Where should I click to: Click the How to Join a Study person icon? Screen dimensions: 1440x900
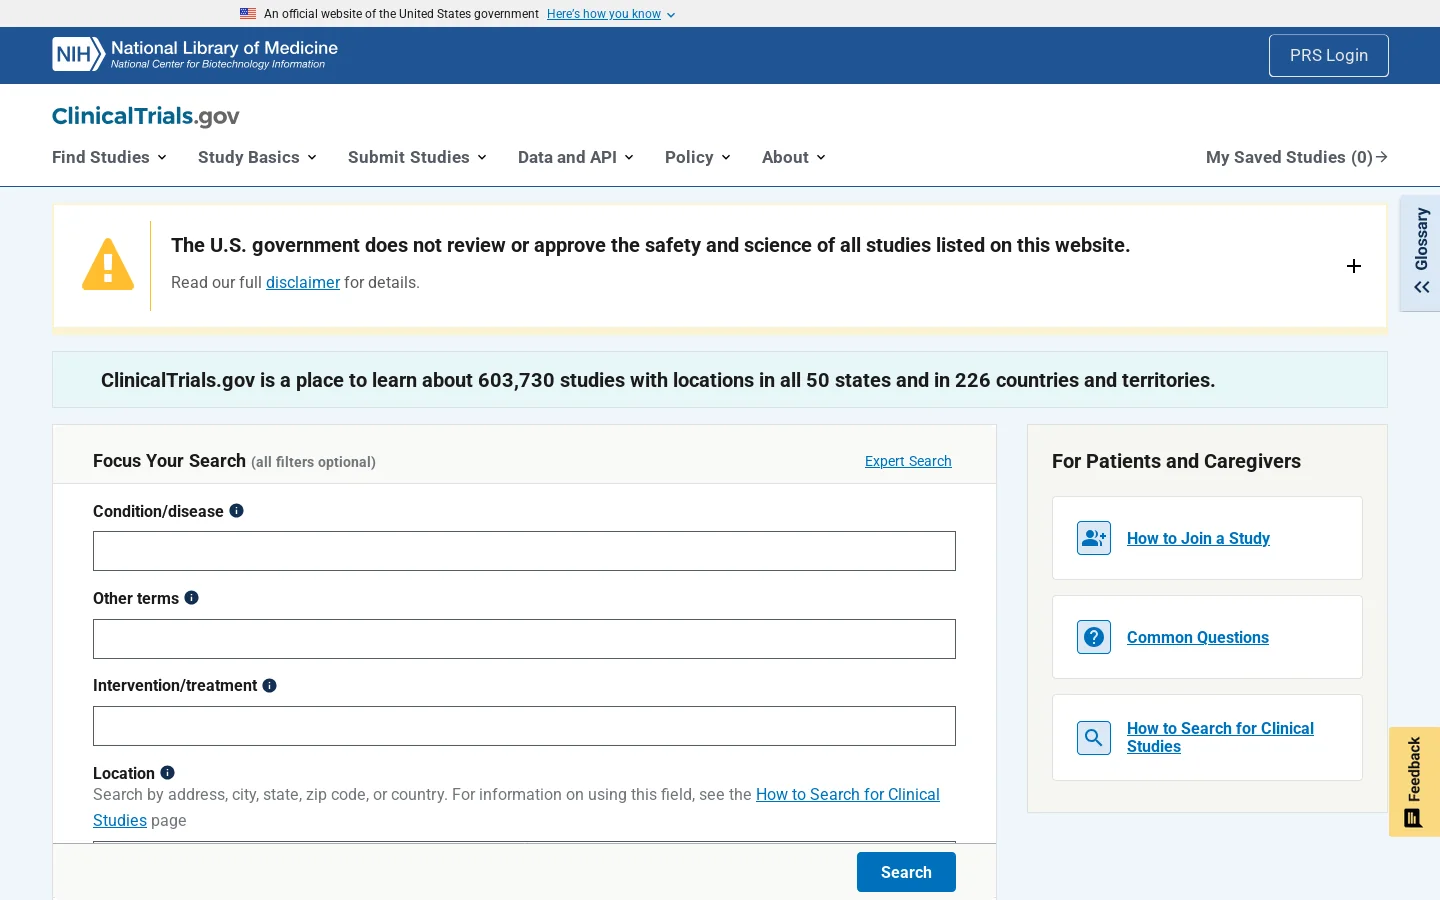1094,538
